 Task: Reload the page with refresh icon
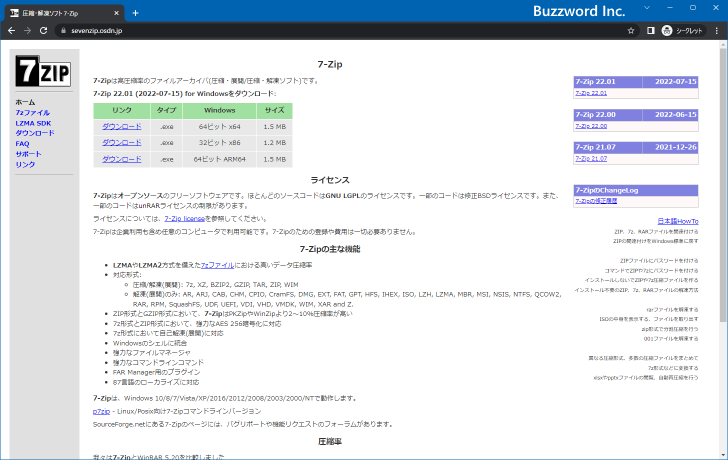(x=43, y=31)
